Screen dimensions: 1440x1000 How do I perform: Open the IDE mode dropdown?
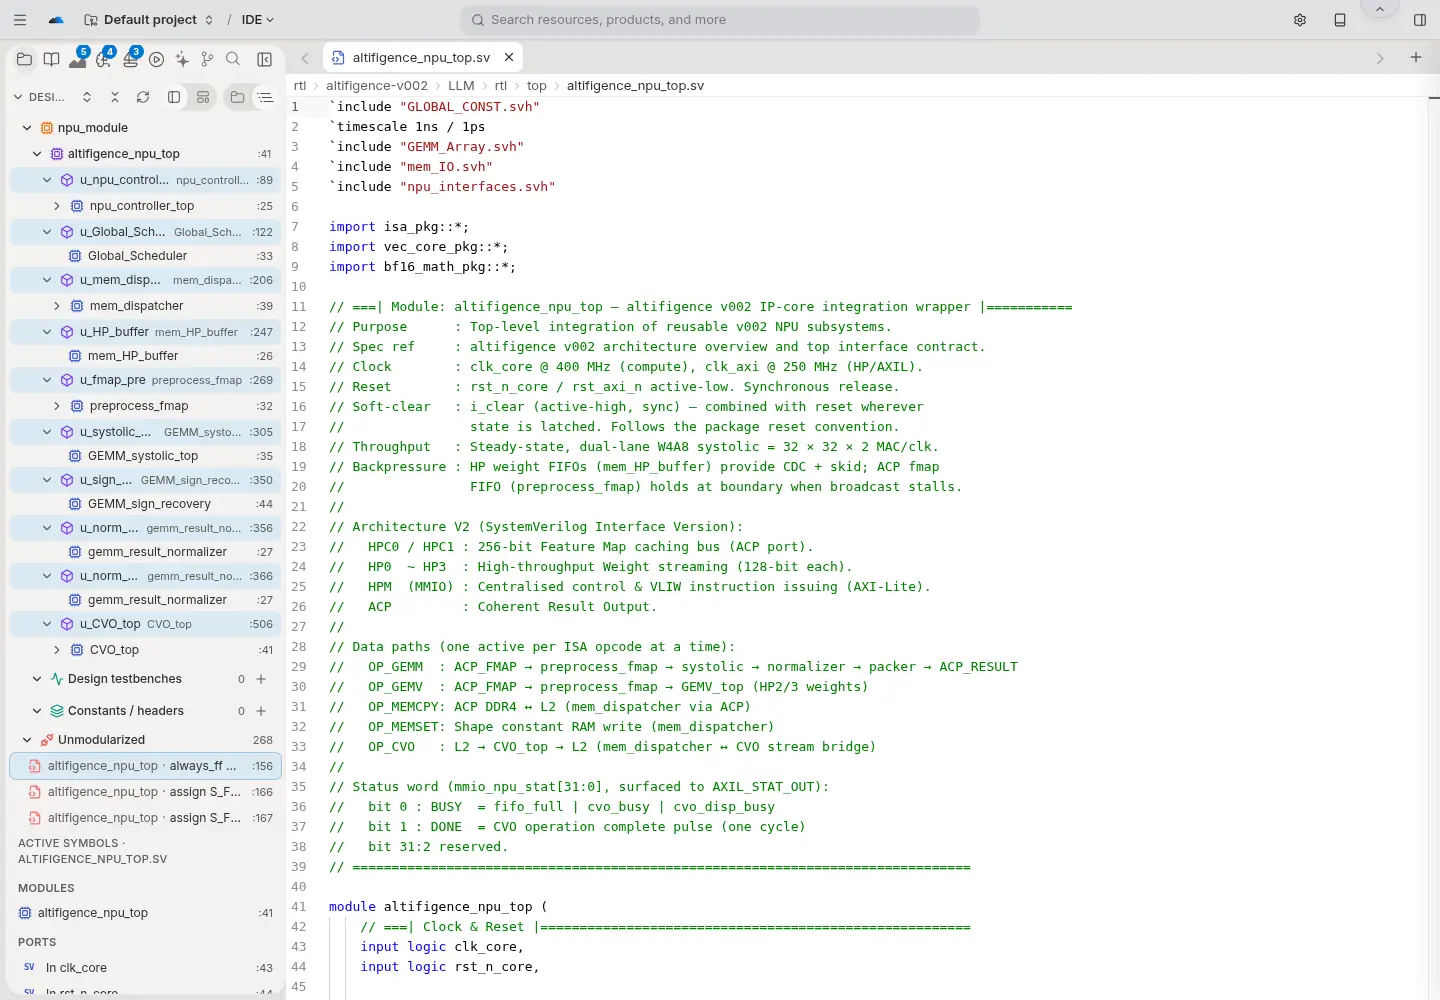pyautogui.click(x=258, y=20)
